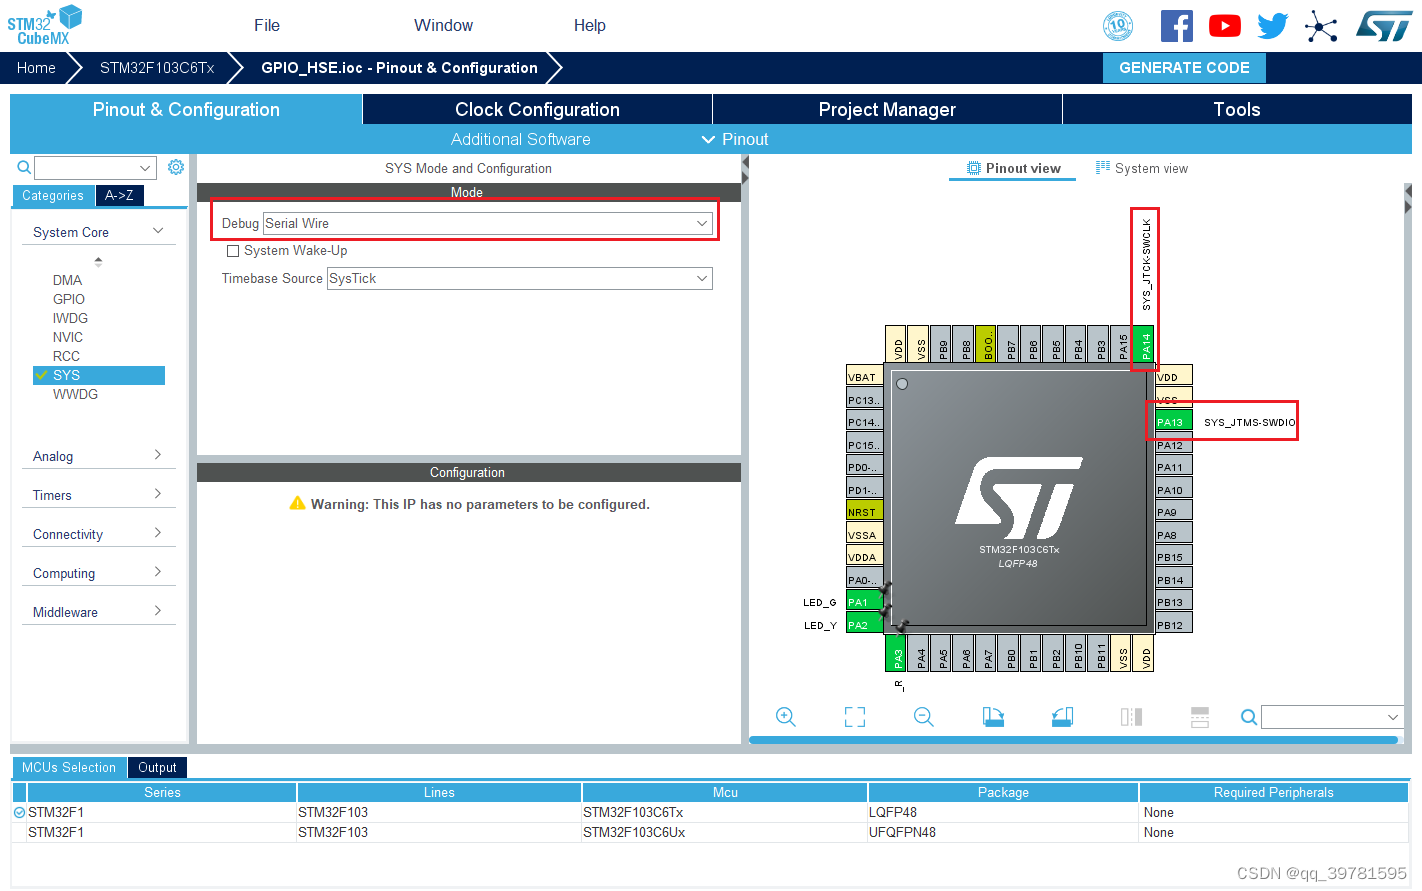Zoom in on the pinout view
Image resolution: width=1422 pixels, height=891 pixels.
(786, 717)
